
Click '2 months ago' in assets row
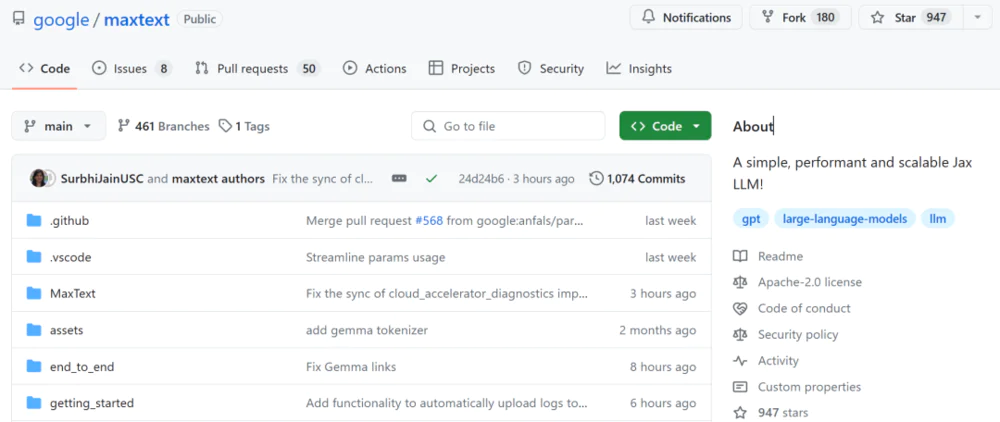pyautogui.click(x=658, y=330)
